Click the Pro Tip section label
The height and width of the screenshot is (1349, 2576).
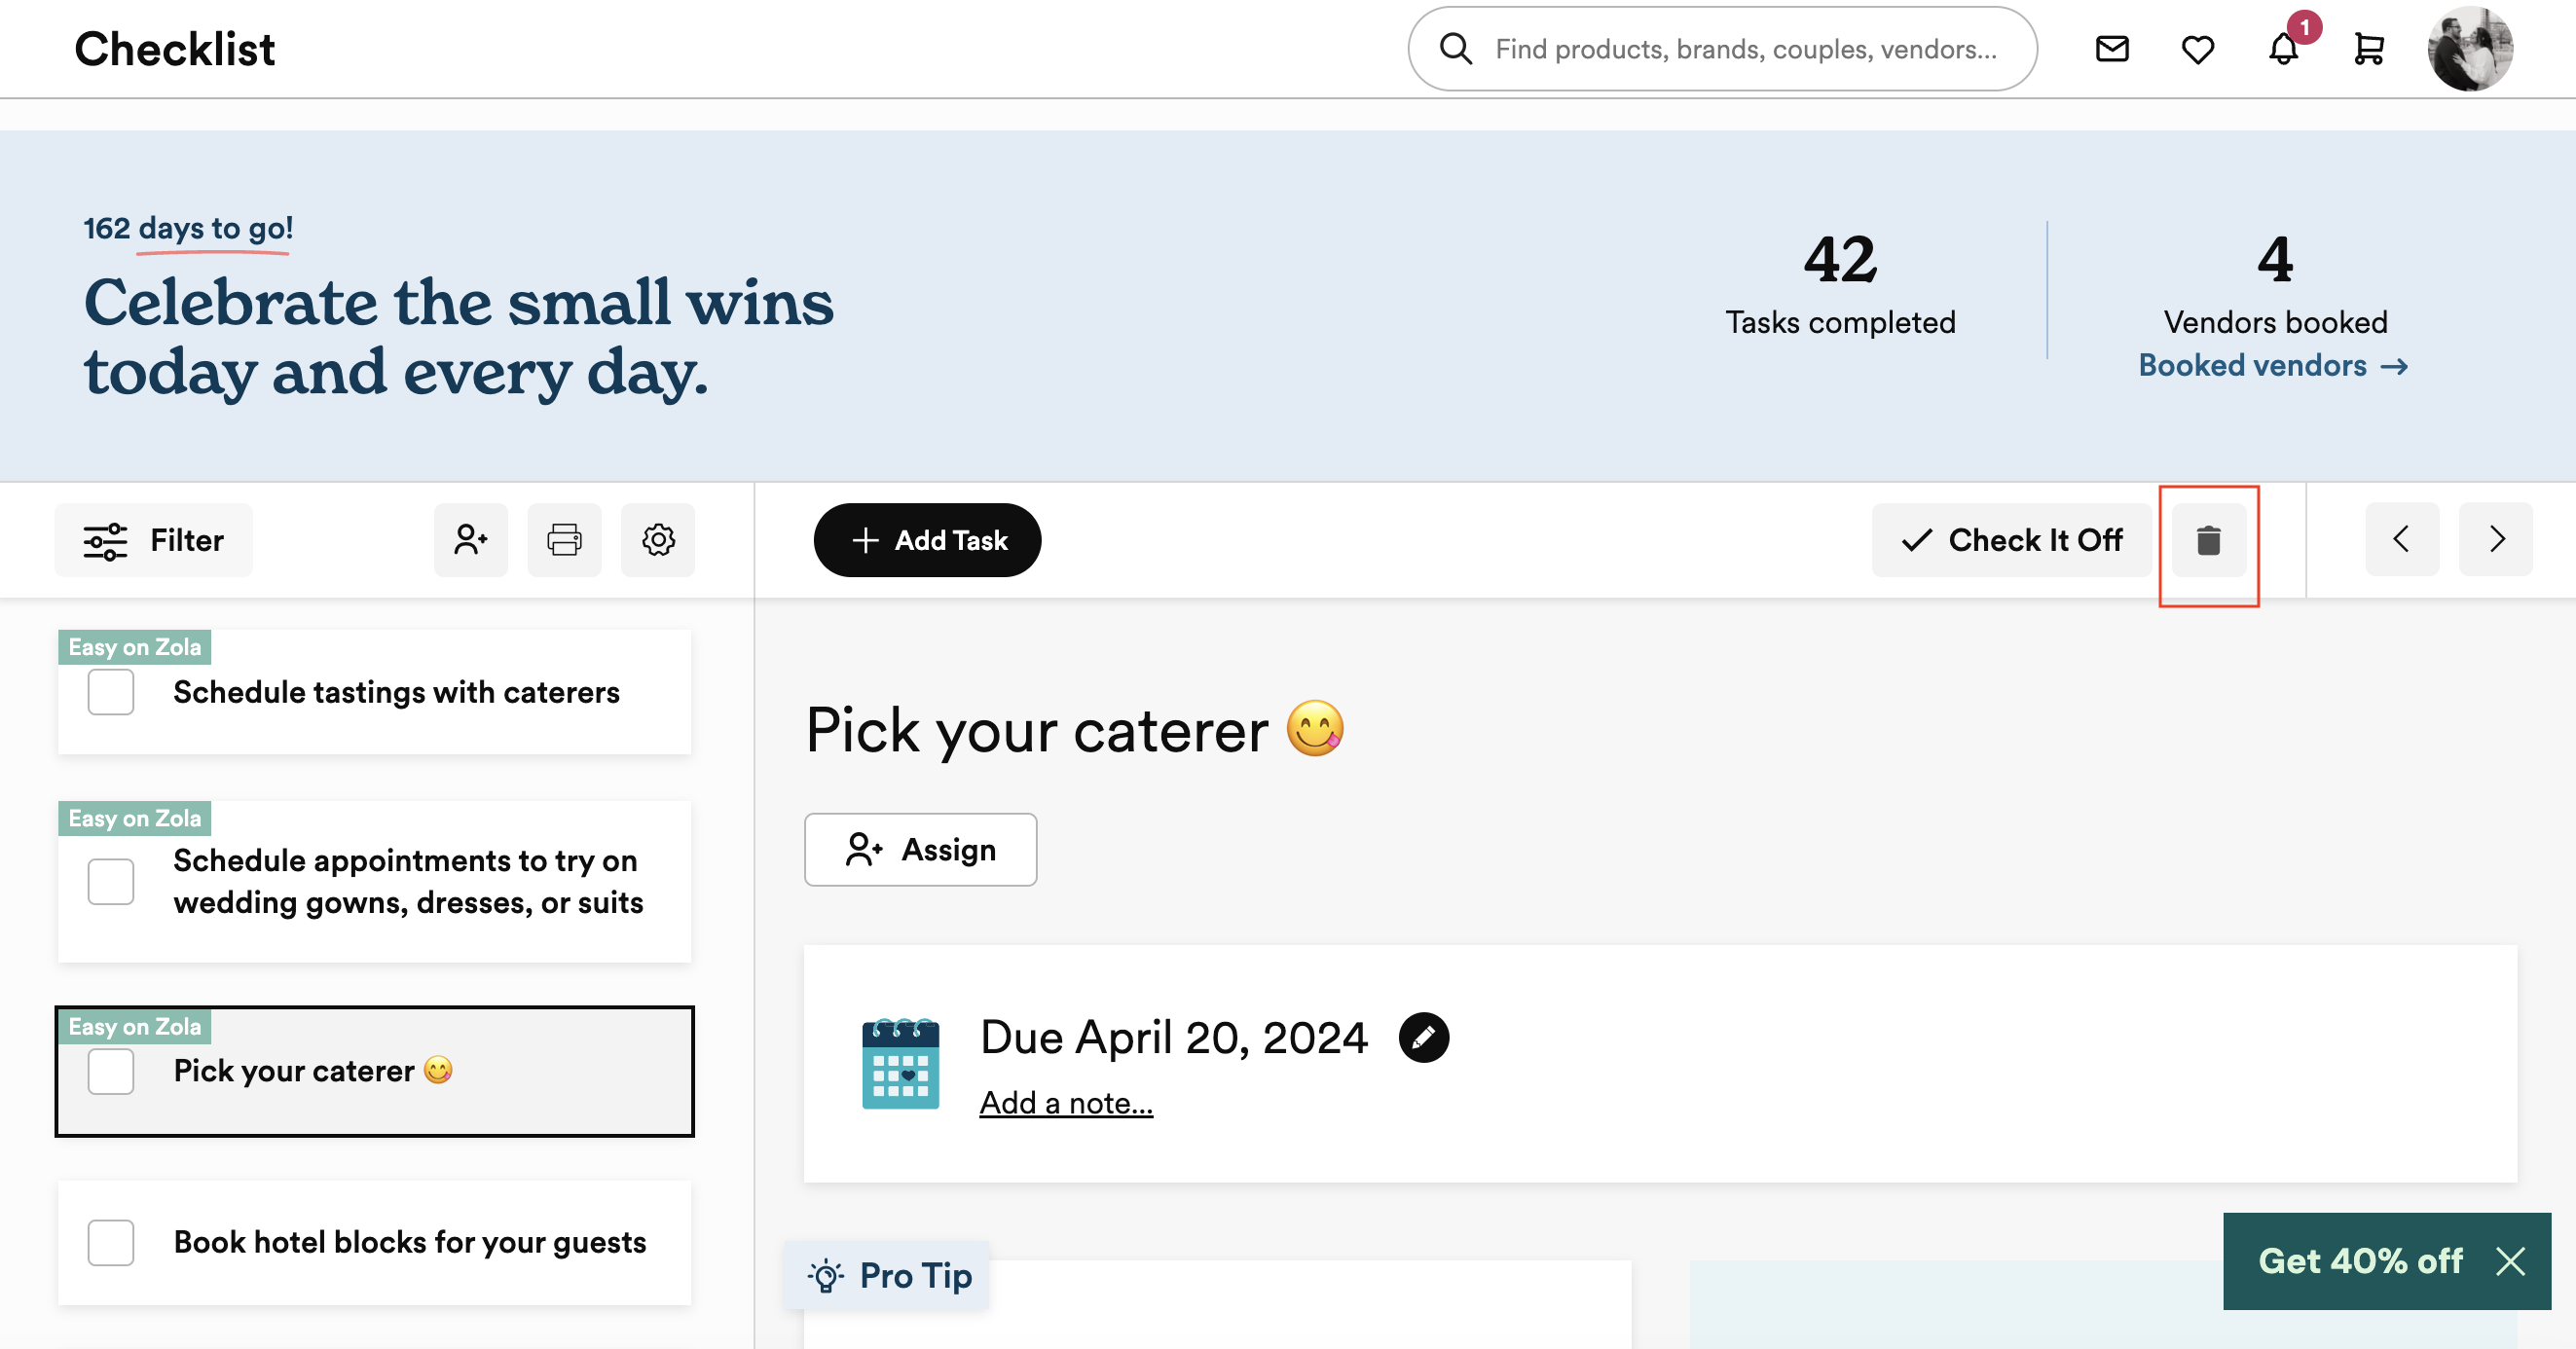[x=893, y=1274]
